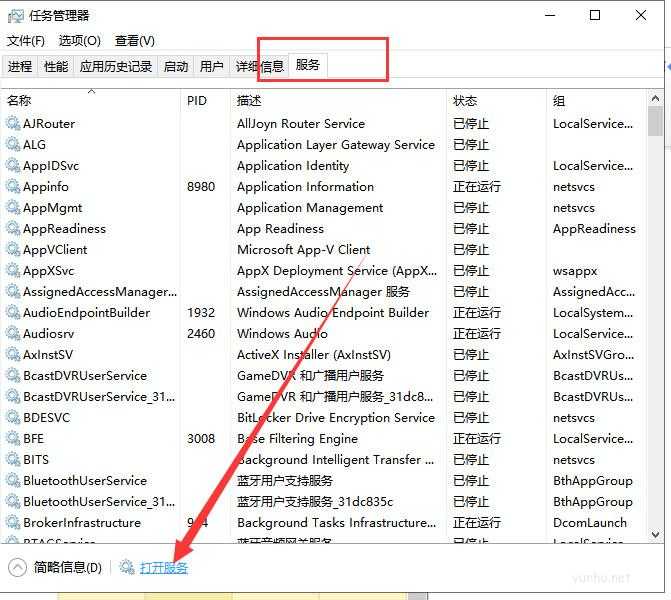Switch to the 应用历史记录 tab
The height and width of the screenshot is (600, 671).
(116, 66)
